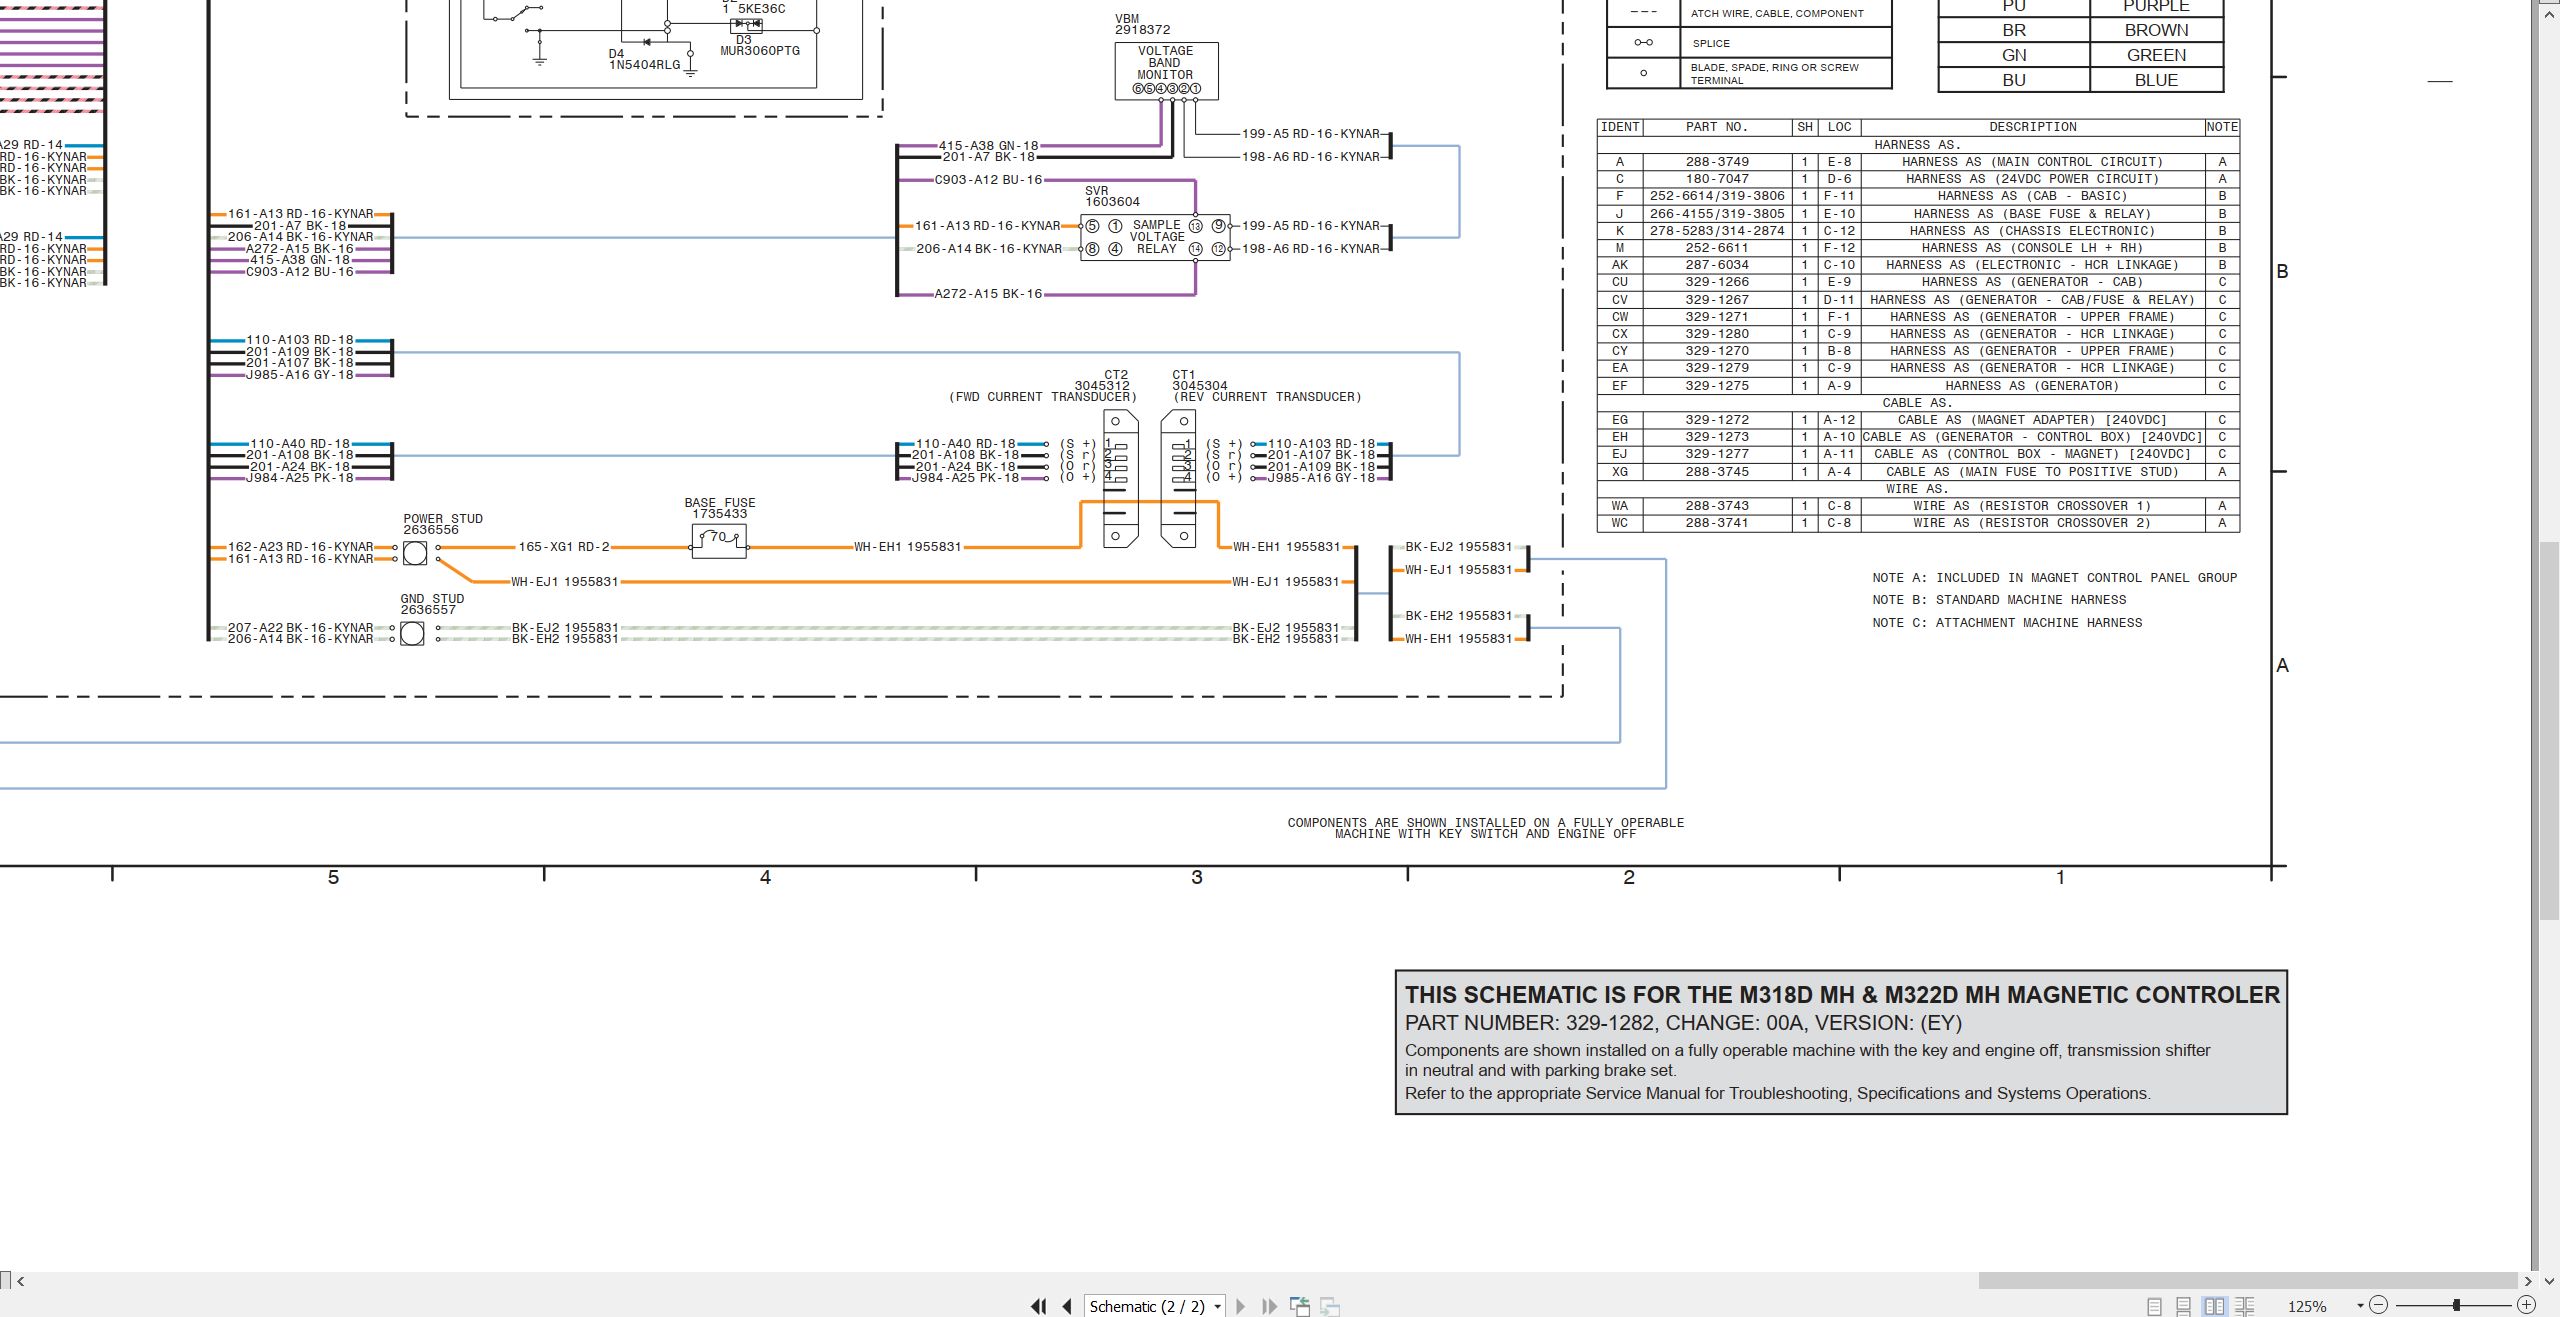2560x1317 pixels.
Task: Switch to two-page continuous view
Action: 2245,1306
